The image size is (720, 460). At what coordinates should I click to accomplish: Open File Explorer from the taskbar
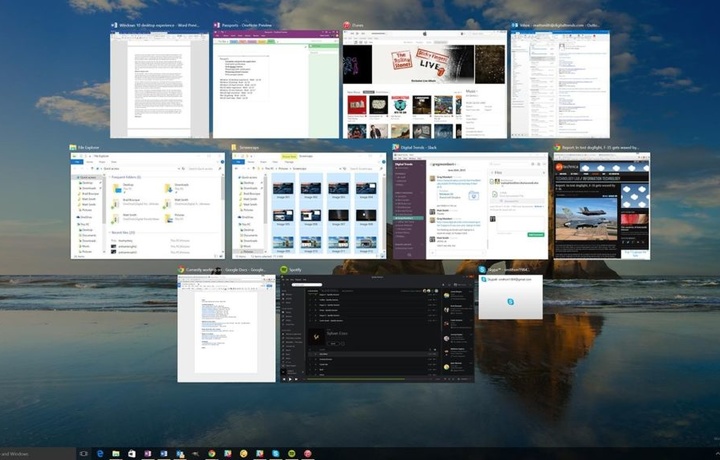pyautogui.click(x=116, y=454)
